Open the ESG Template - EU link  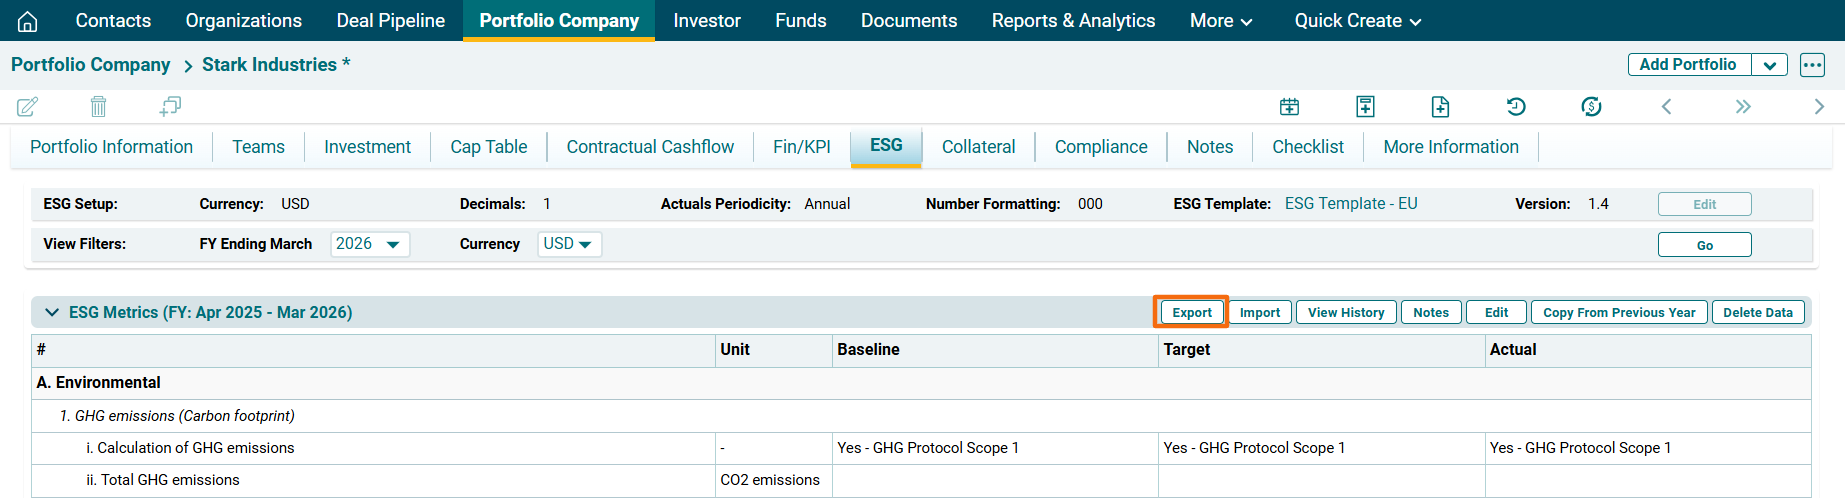(x=1350, y=204)
